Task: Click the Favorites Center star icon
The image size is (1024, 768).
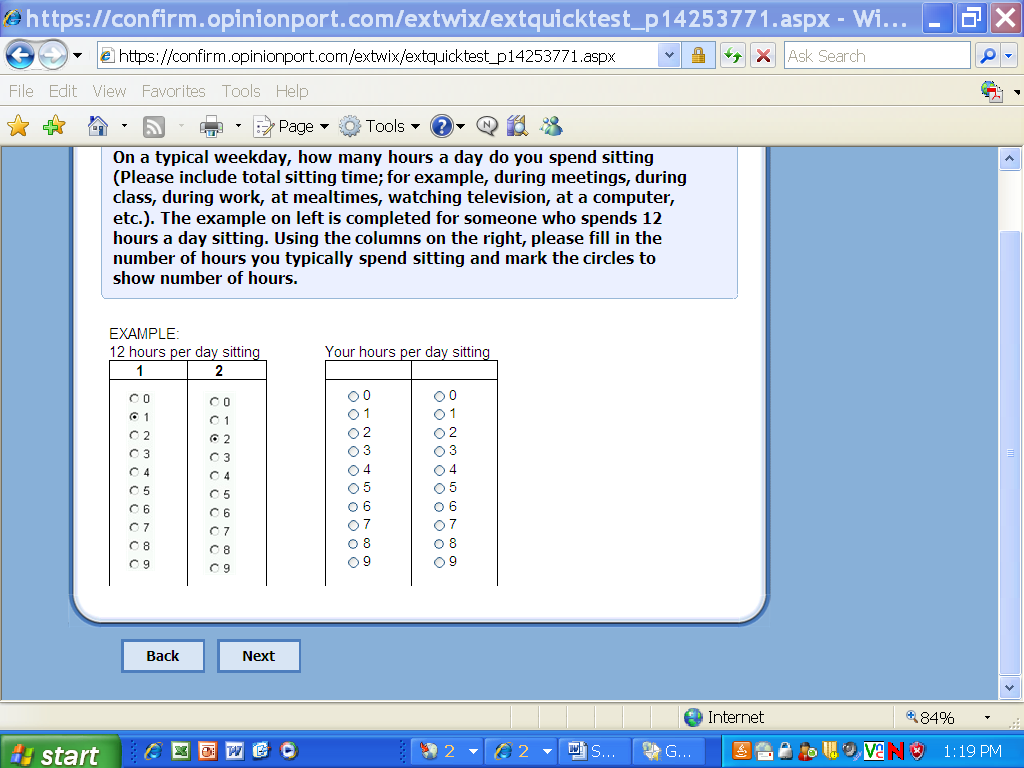Action: click(x=18, y=126)
